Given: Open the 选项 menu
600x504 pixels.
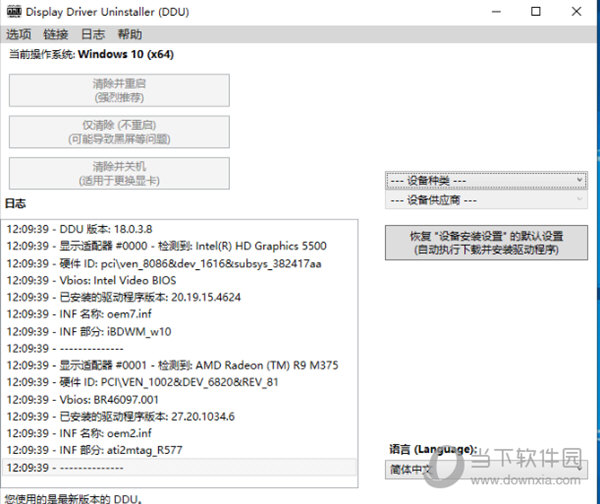Looking at the screenshot, I should [18, 34].
